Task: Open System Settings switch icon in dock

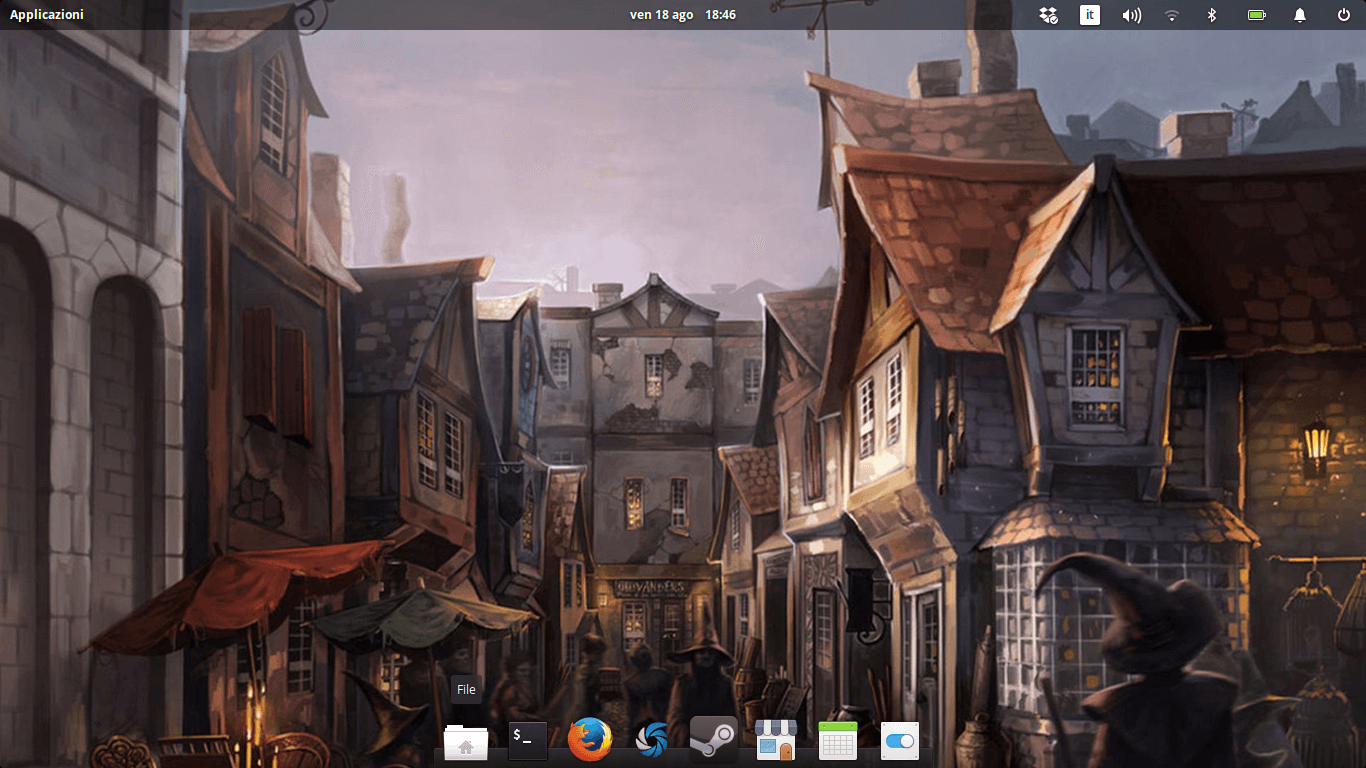Action: tap(900, 741)
